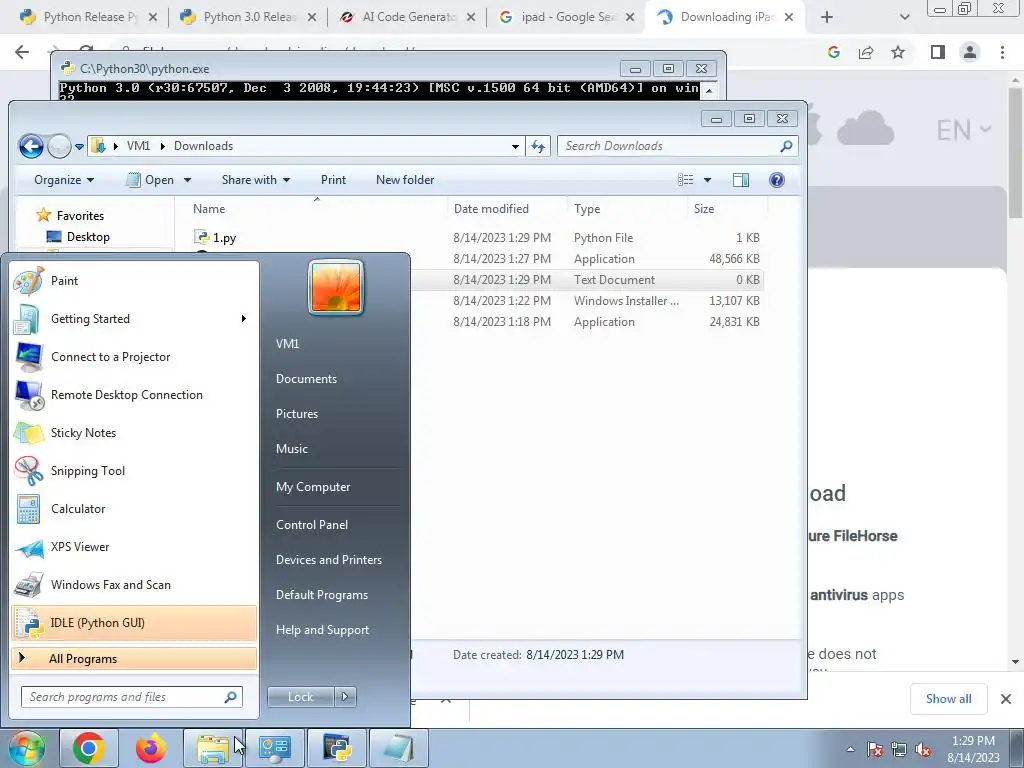This screenshot has width=1024, height=768.
Task: Bookmark this page with star icon
Action: click(898, 52)
